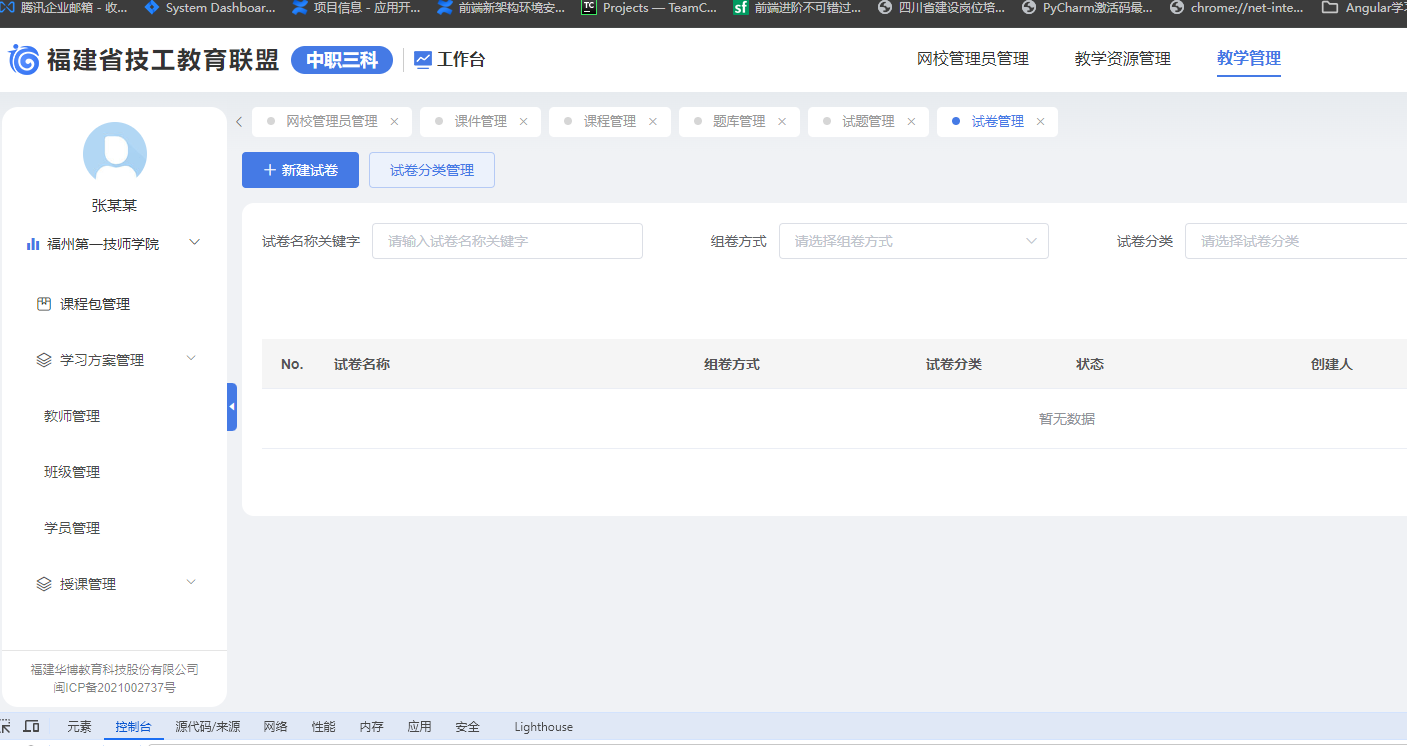Open the PyCharm激活码 bookmark
The image size is (1407, 746).
(1087, 8)
